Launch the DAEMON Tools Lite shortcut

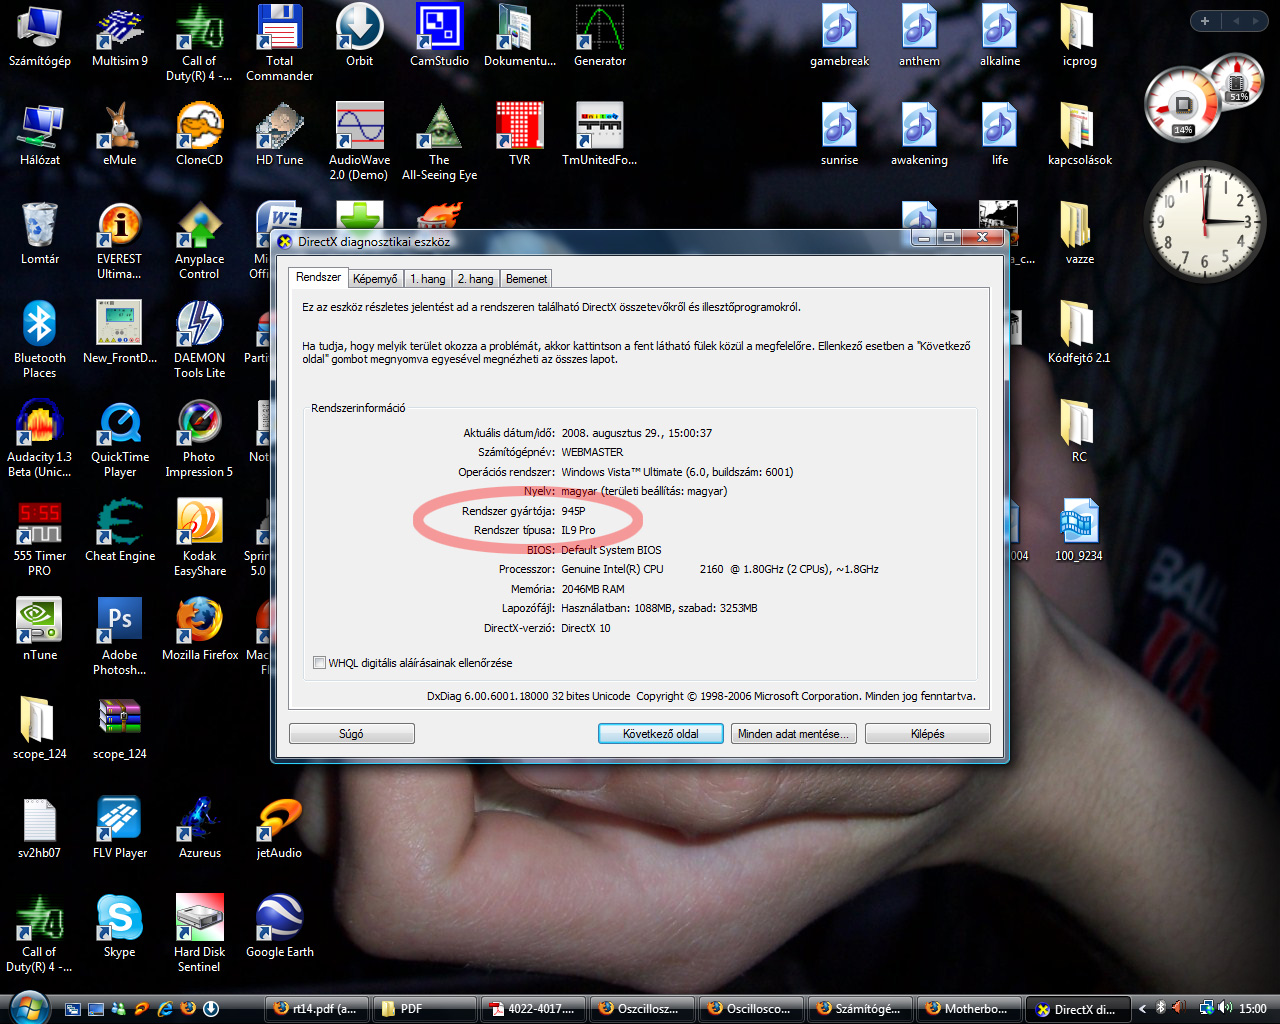pyautogui.click(x=200, y=340)
